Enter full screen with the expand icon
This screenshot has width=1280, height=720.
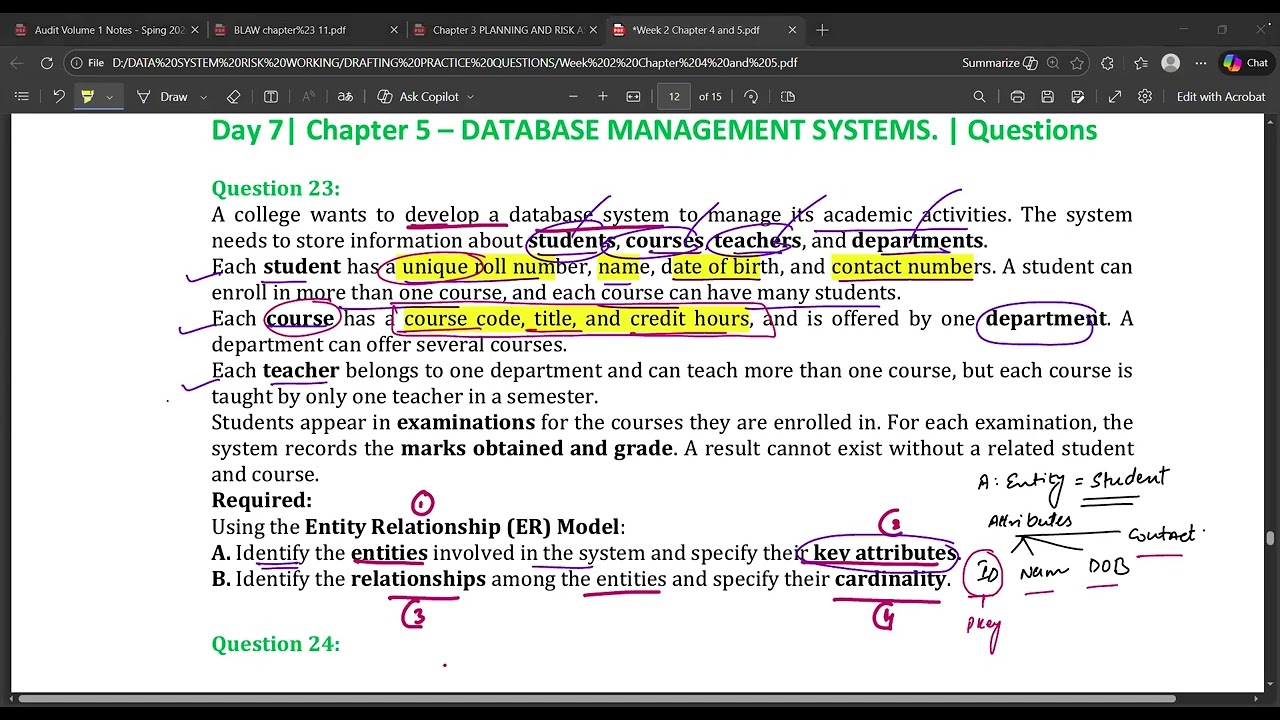coord(1115,97)
